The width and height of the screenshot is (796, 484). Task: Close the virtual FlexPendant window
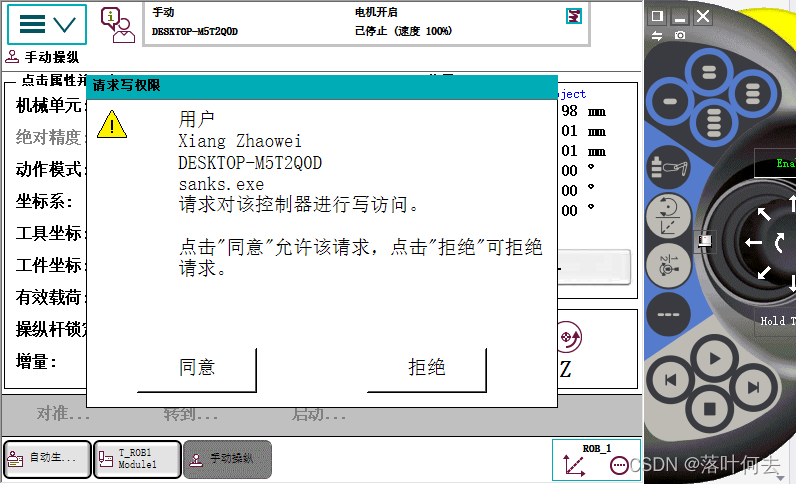coord(703,16)
